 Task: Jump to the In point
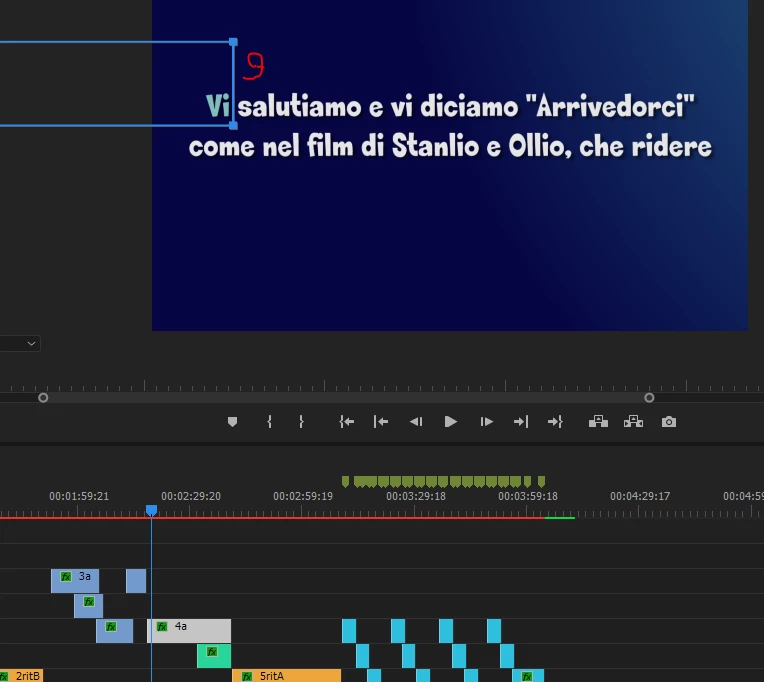tap(346, 422)
